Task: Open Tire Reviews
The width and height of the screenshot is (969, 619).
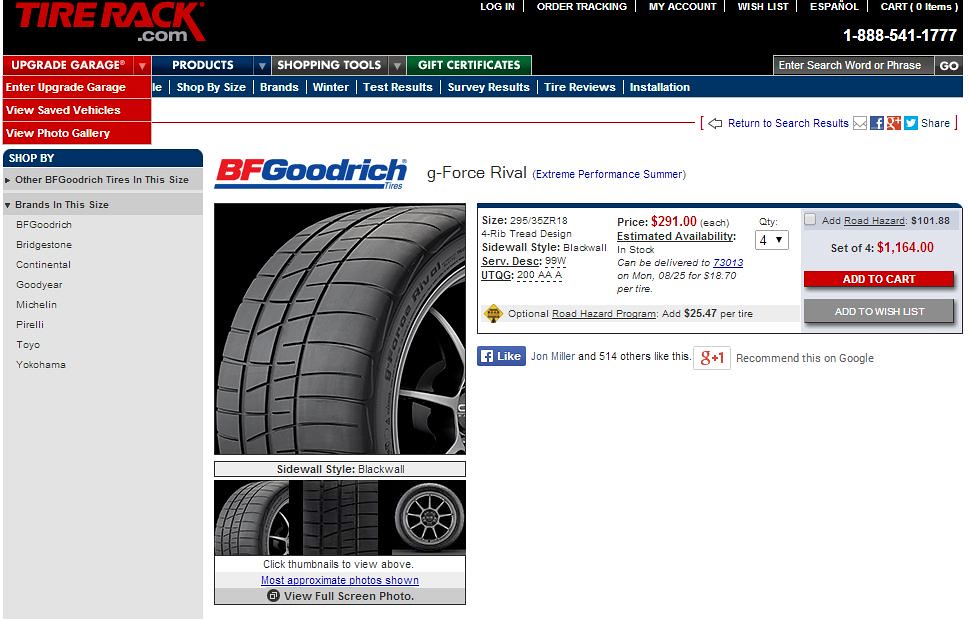Action: [x=580, y=87]
